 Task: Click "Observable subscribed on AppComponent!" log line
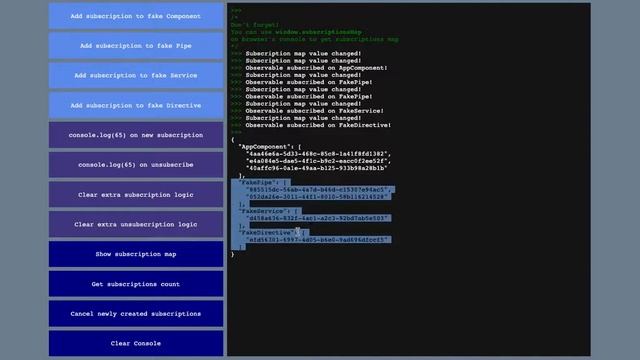click(x=316, y=68)
